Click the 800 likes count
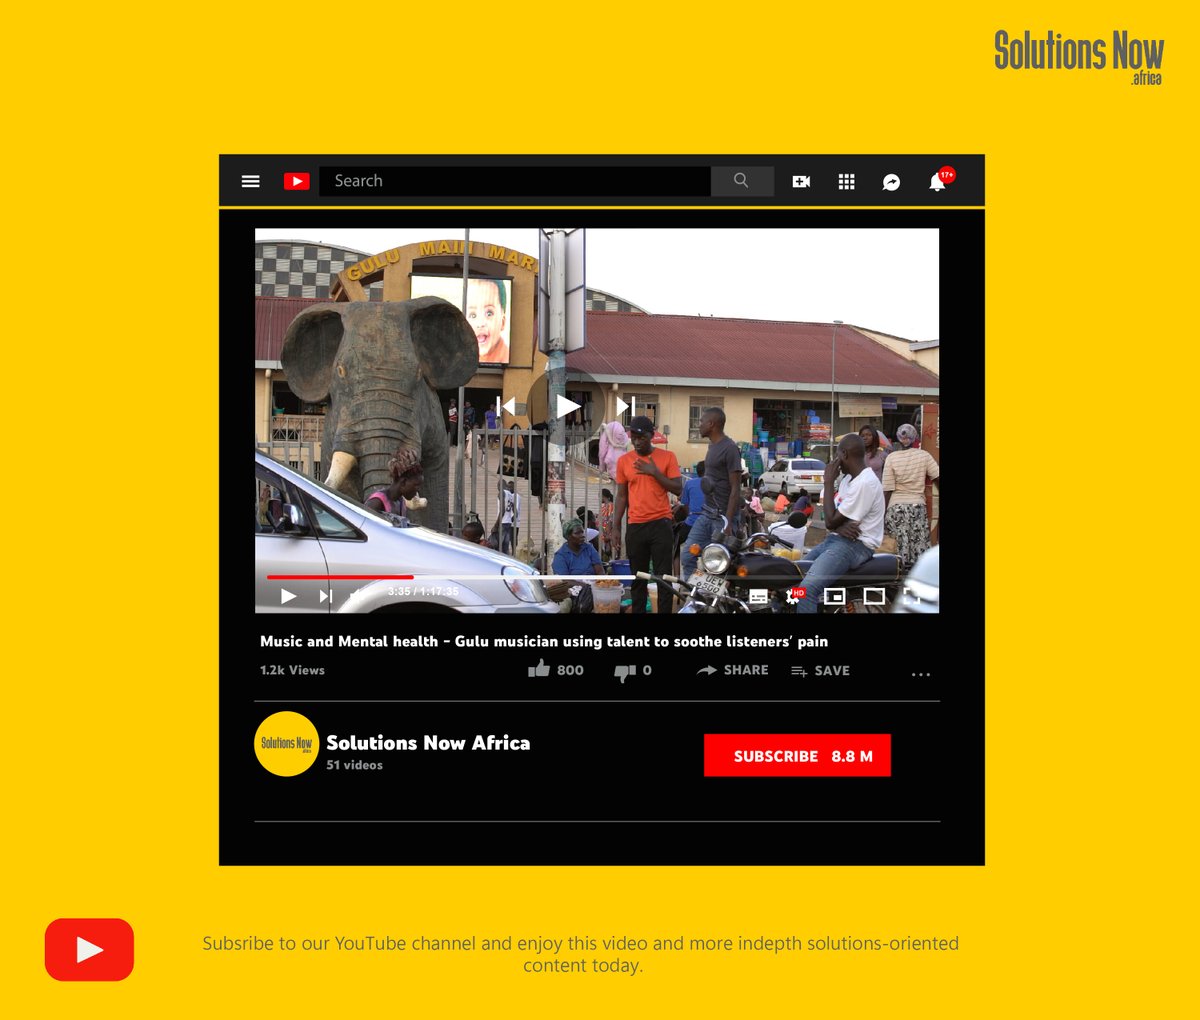The height and width of the screenshot is (1020, 1200). click(x=570, y=670)
